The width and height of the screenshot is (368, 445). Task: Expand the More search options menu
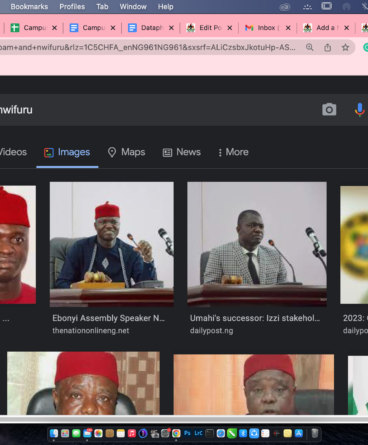coord(233,152)
